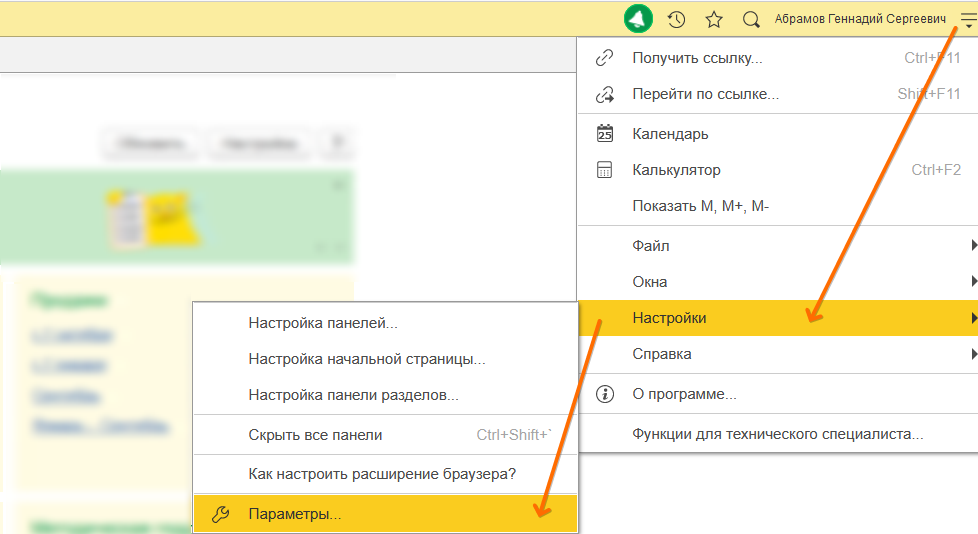Open the Окна submenu
Image resolution: width=978 pixels, height=534 pixels.
pyautogui.click(x=778, y=282)
